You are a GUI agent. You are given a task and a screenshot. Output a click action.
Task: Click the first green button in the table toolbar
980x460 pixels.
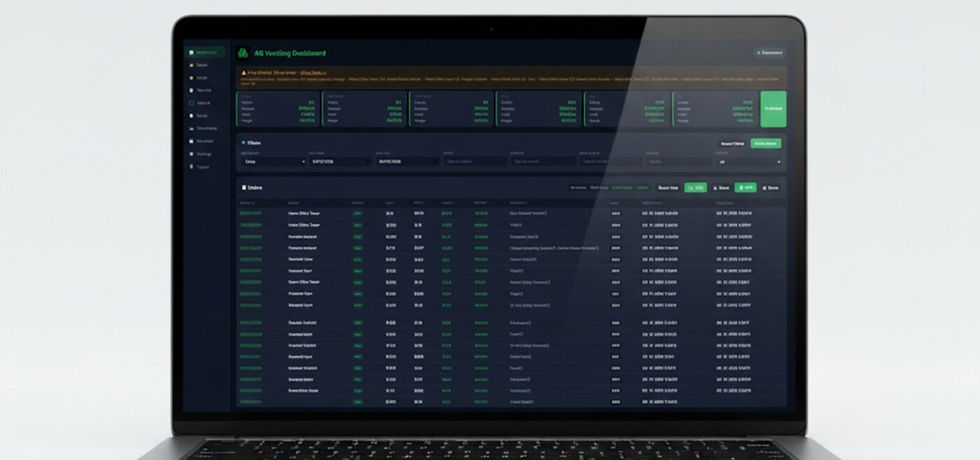click(x=695, y=188)
